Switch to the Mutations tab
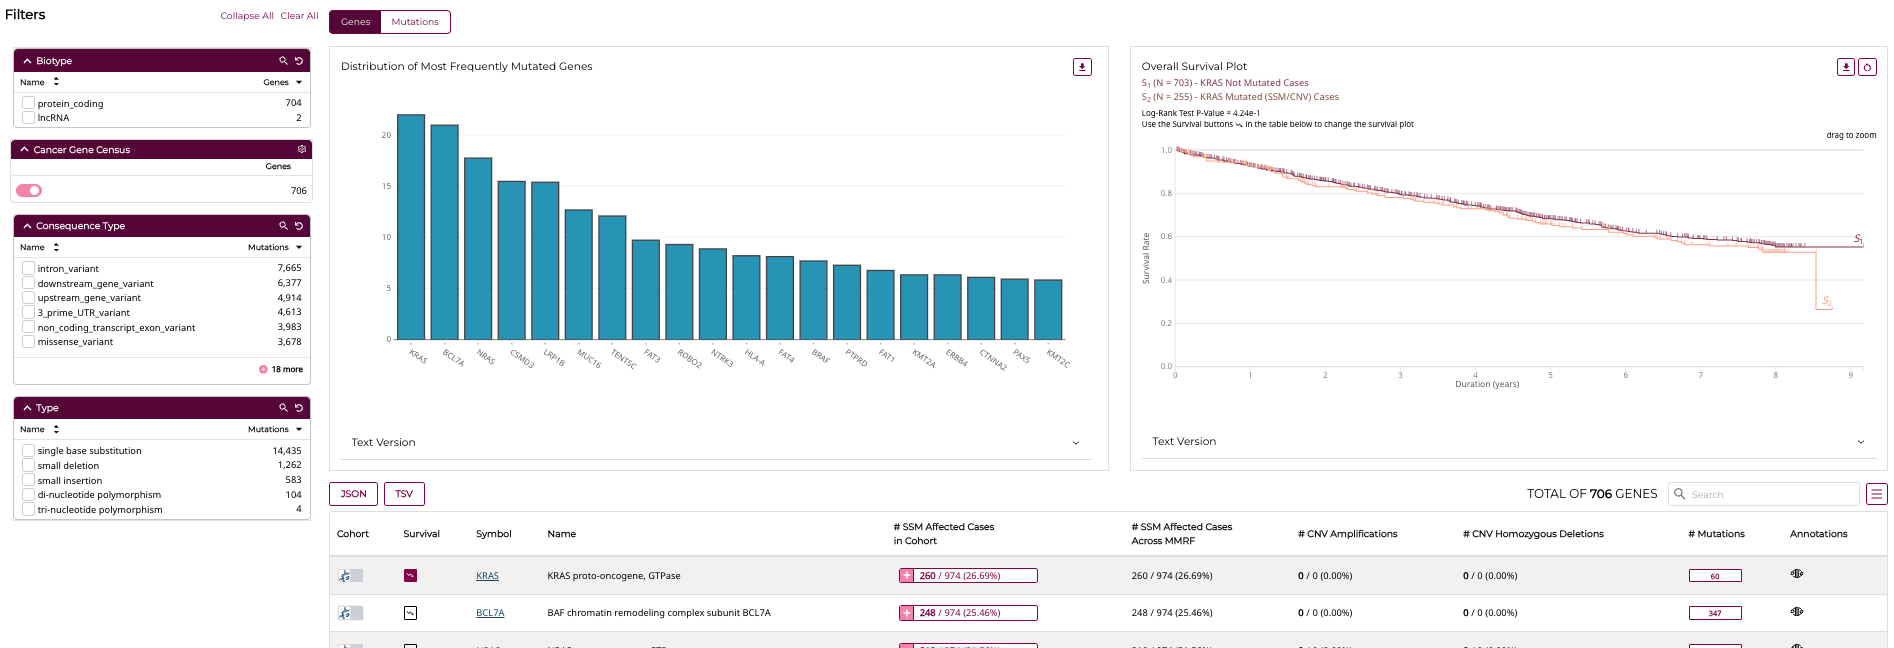The image size is (1894, 648). click(x=415, y=22)
